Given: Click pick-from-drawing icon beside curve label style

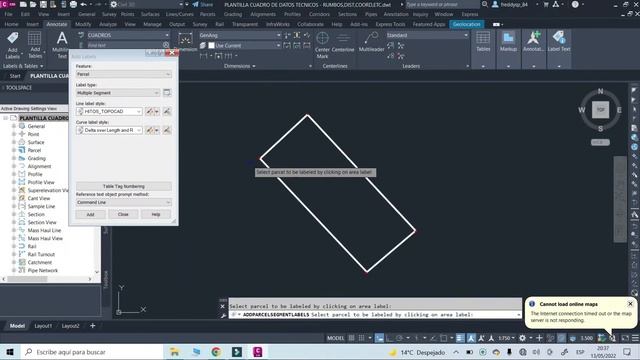Looking at the screenshot, I should click(x=167, y=130).
